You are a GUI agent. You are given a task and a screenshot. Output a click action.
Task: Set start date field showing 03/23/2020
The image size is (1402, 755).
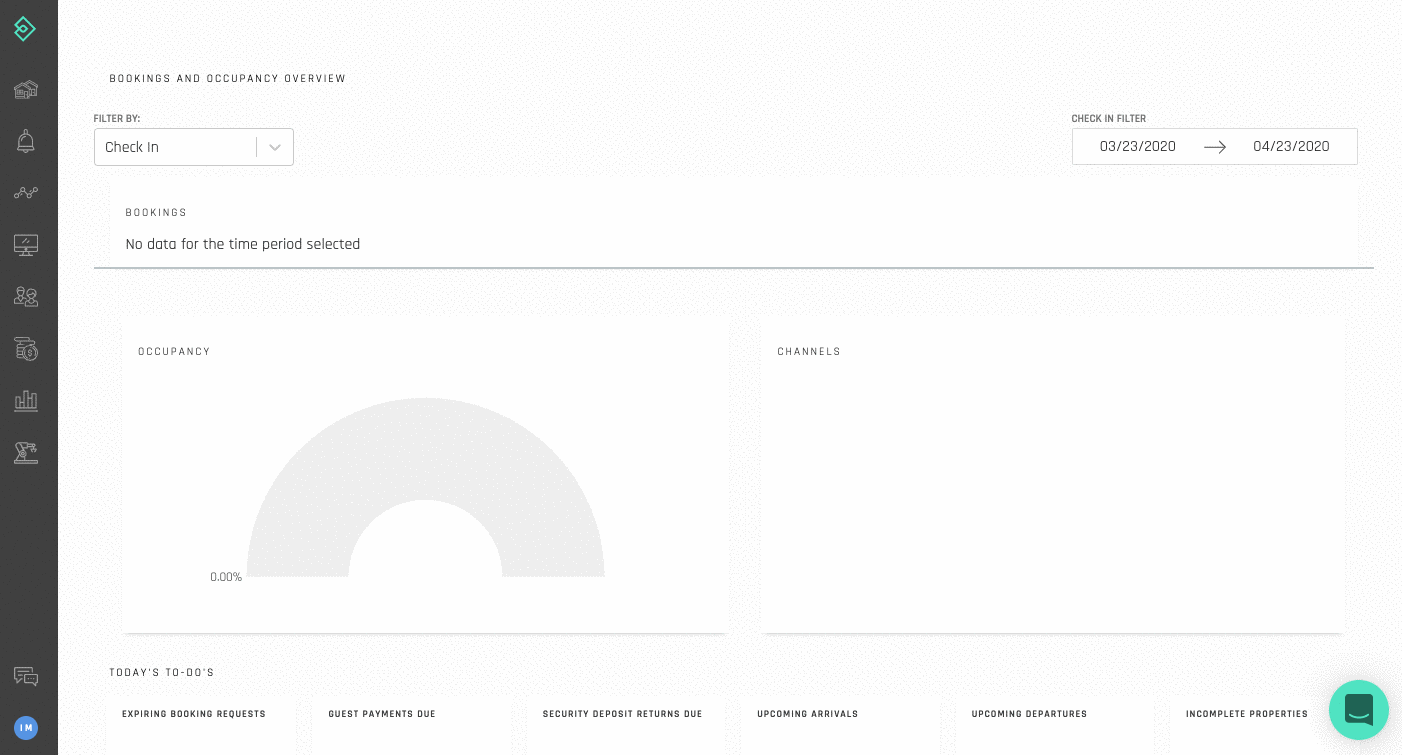click(x=1138, y=146)
